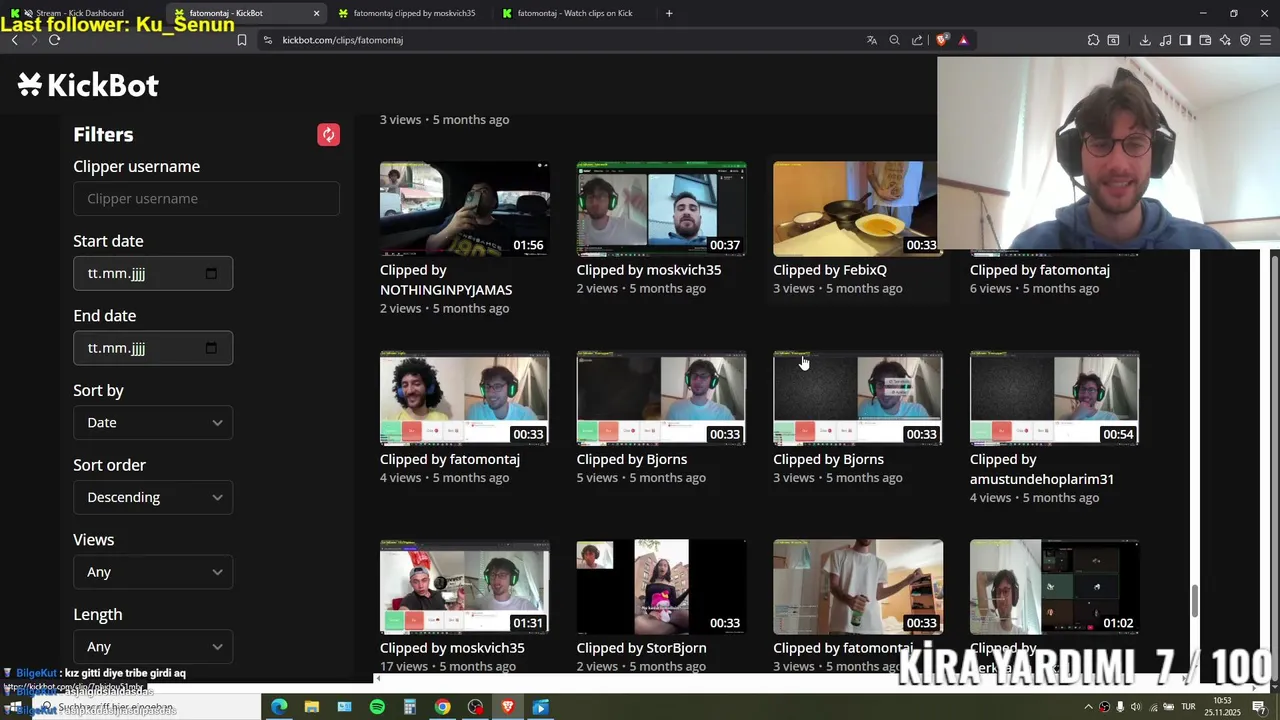1280x720 pixels.
Task: Click the End date field
Action: point(153,348)
